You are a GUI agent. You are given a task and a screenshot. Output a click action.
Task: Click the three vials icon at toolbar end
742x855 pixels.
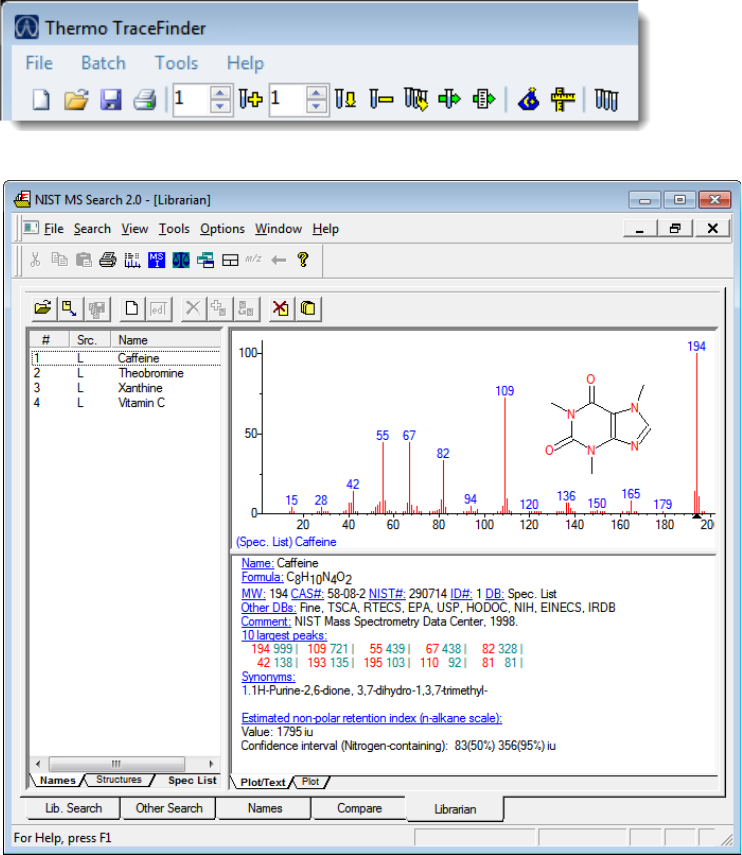click(606, 100)
